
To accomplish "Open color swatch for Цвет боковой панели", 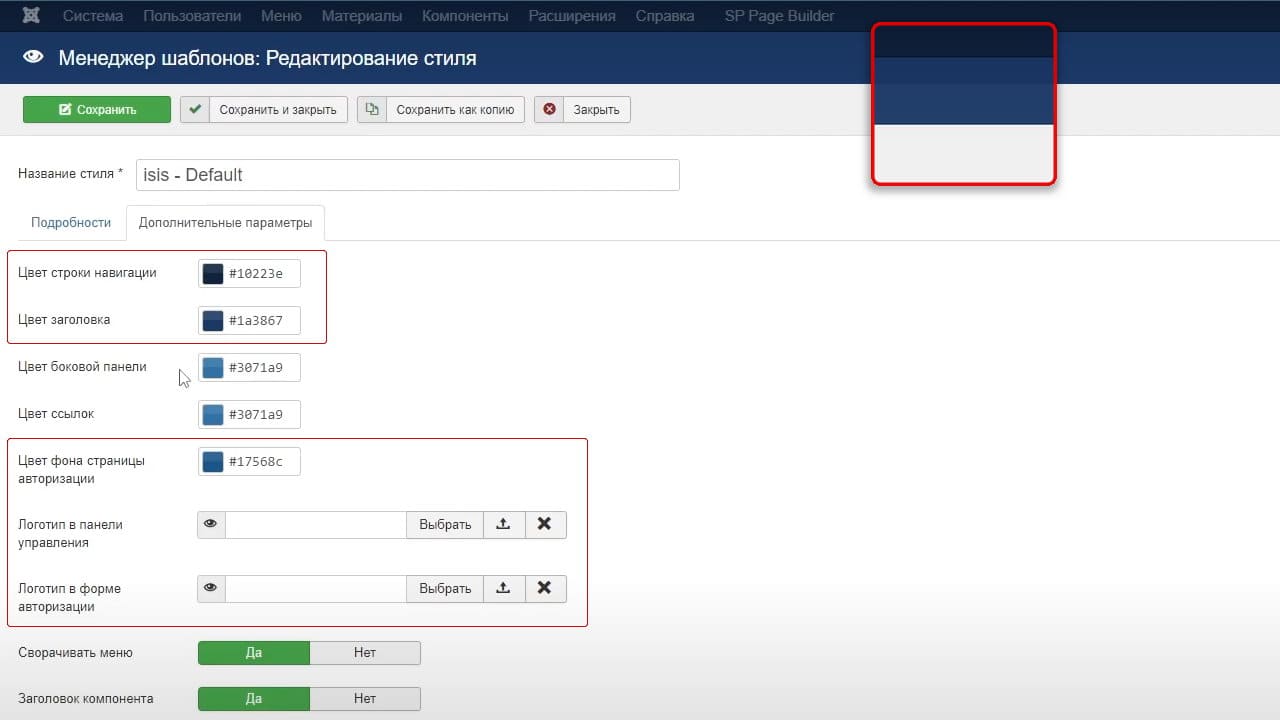I will click(x=213, y=367).
